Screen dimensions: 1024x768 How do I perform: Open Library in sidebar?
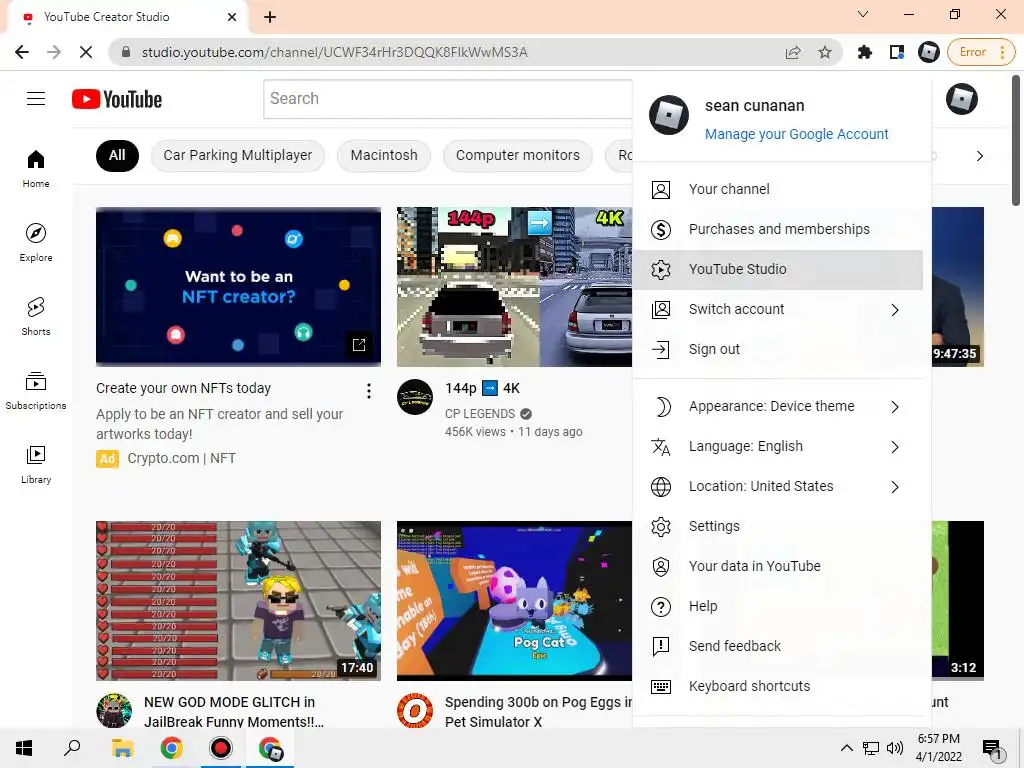click(36, 464)
